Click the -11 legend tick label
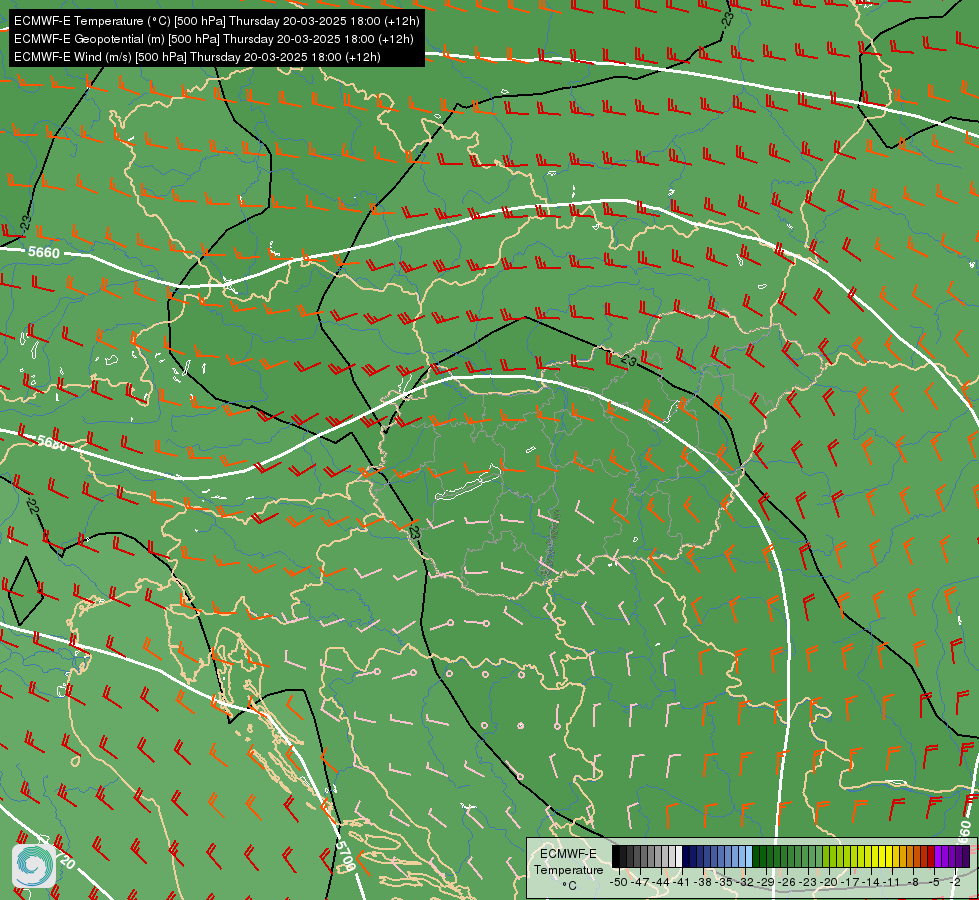Viewport: 979px width, 900px height. click(892, 883)
